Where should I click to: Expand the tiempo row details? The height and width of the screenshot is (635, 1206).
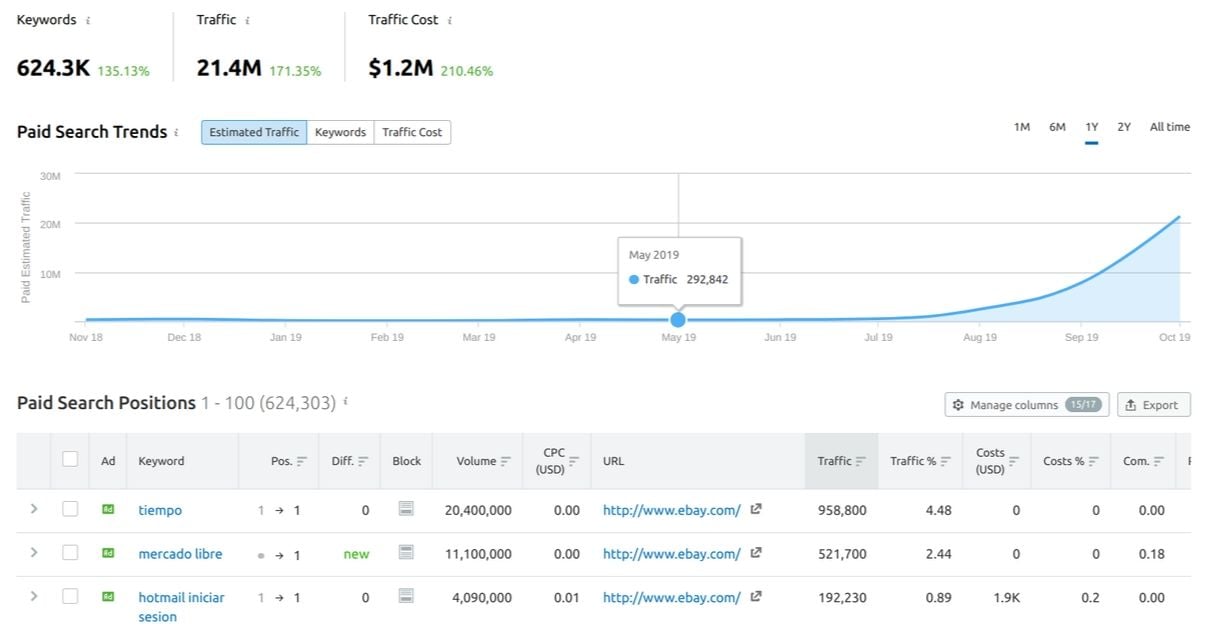34,509
